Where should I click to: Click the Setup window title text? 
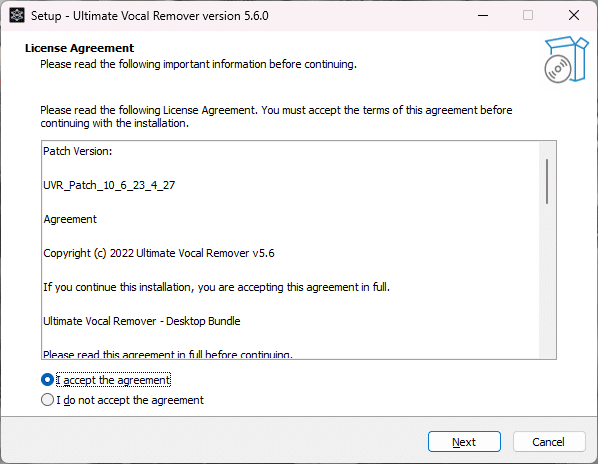click(150, 16)
